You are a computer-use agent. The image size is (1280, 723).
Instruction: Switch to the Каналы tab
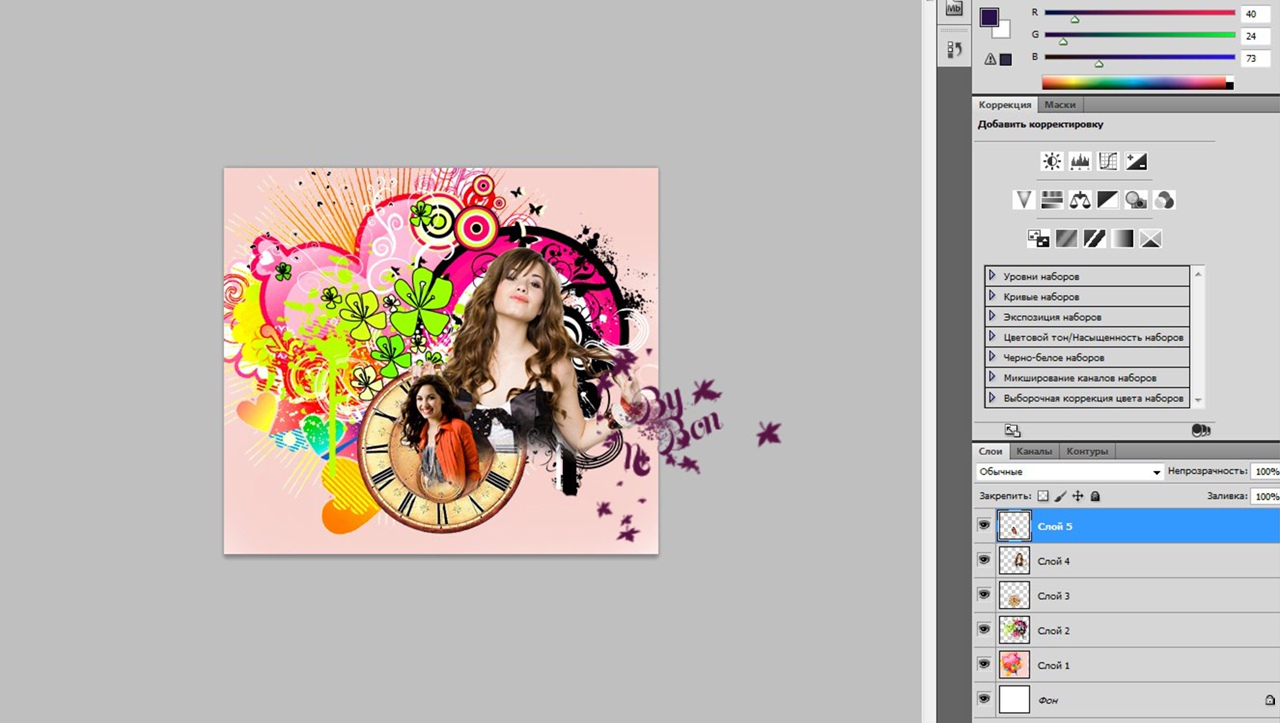tap(1034, 451)
